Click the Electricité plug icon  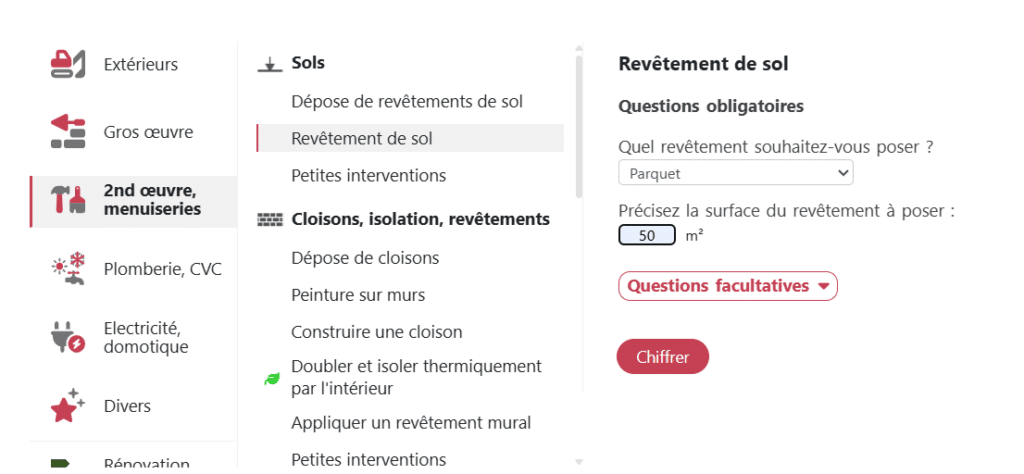pyautogui.click(x=68, y=338)
